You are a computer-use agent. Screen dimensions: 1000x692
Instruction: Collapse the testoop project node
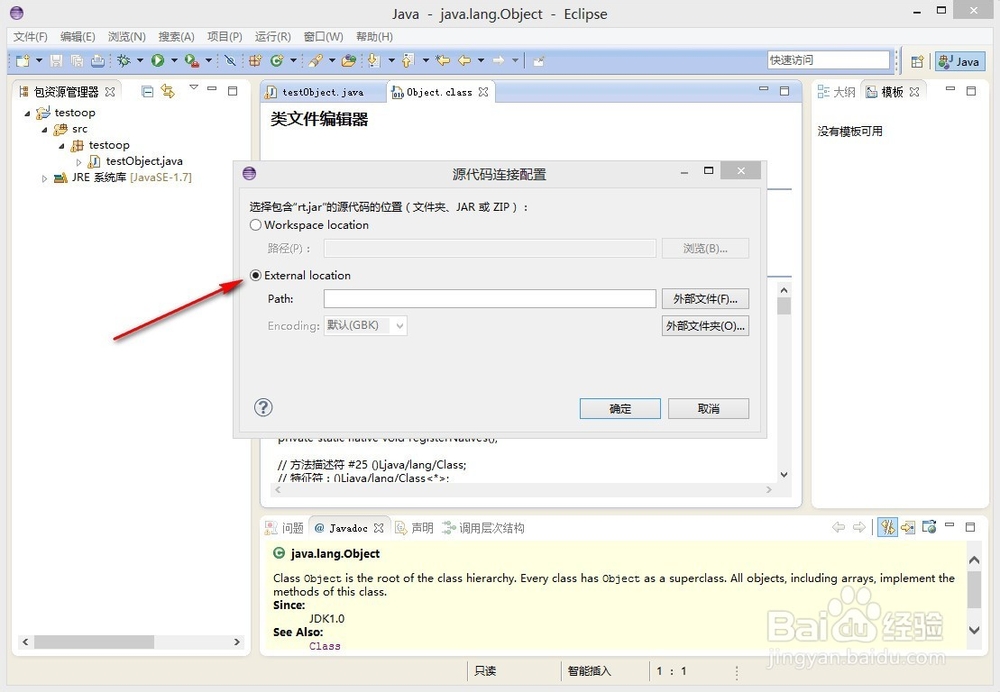pyautogui.click(x=27, y=113)
